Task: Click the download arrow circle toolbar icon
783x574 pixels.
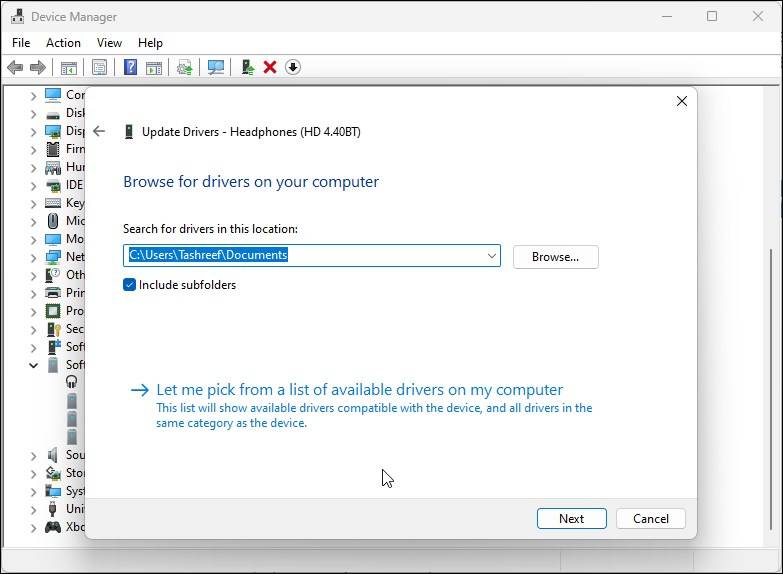Action: [x=293, y=67]
